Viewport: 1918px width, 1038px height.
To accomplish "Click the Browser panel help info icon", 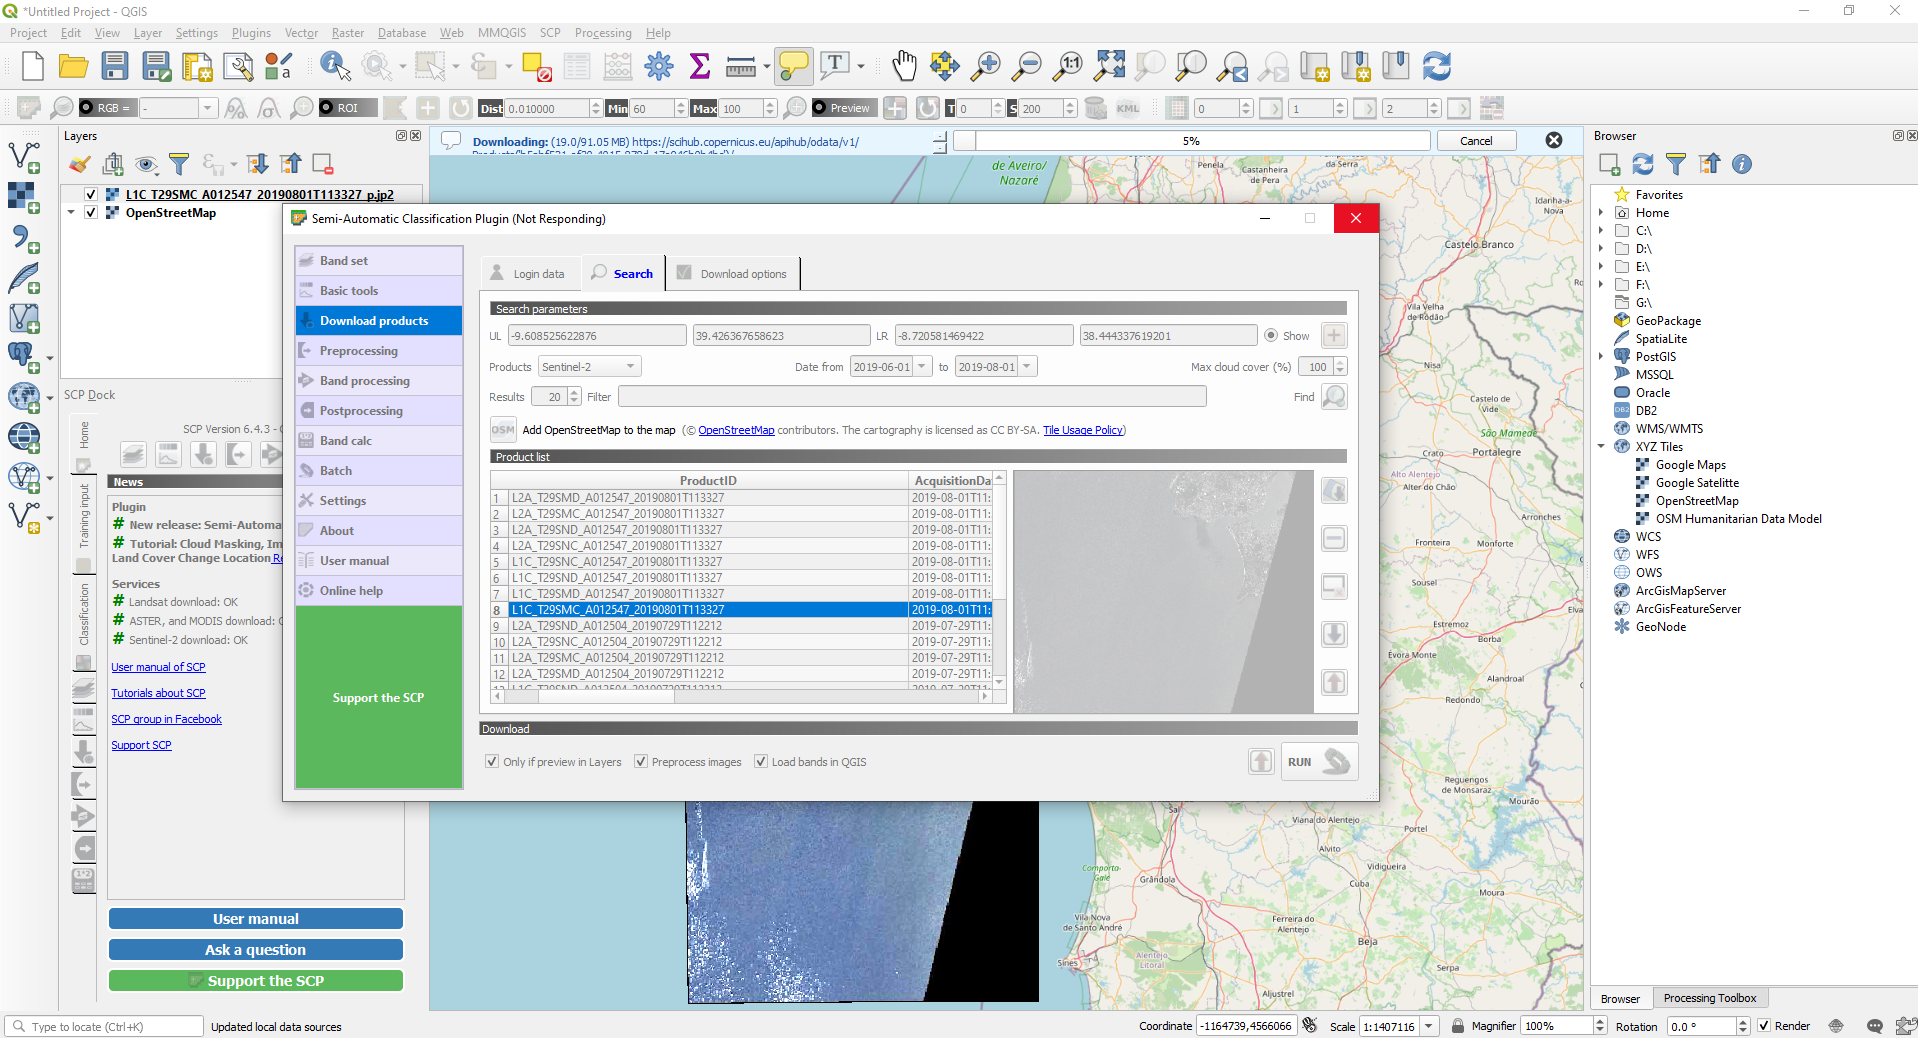I will point(1742,164).
